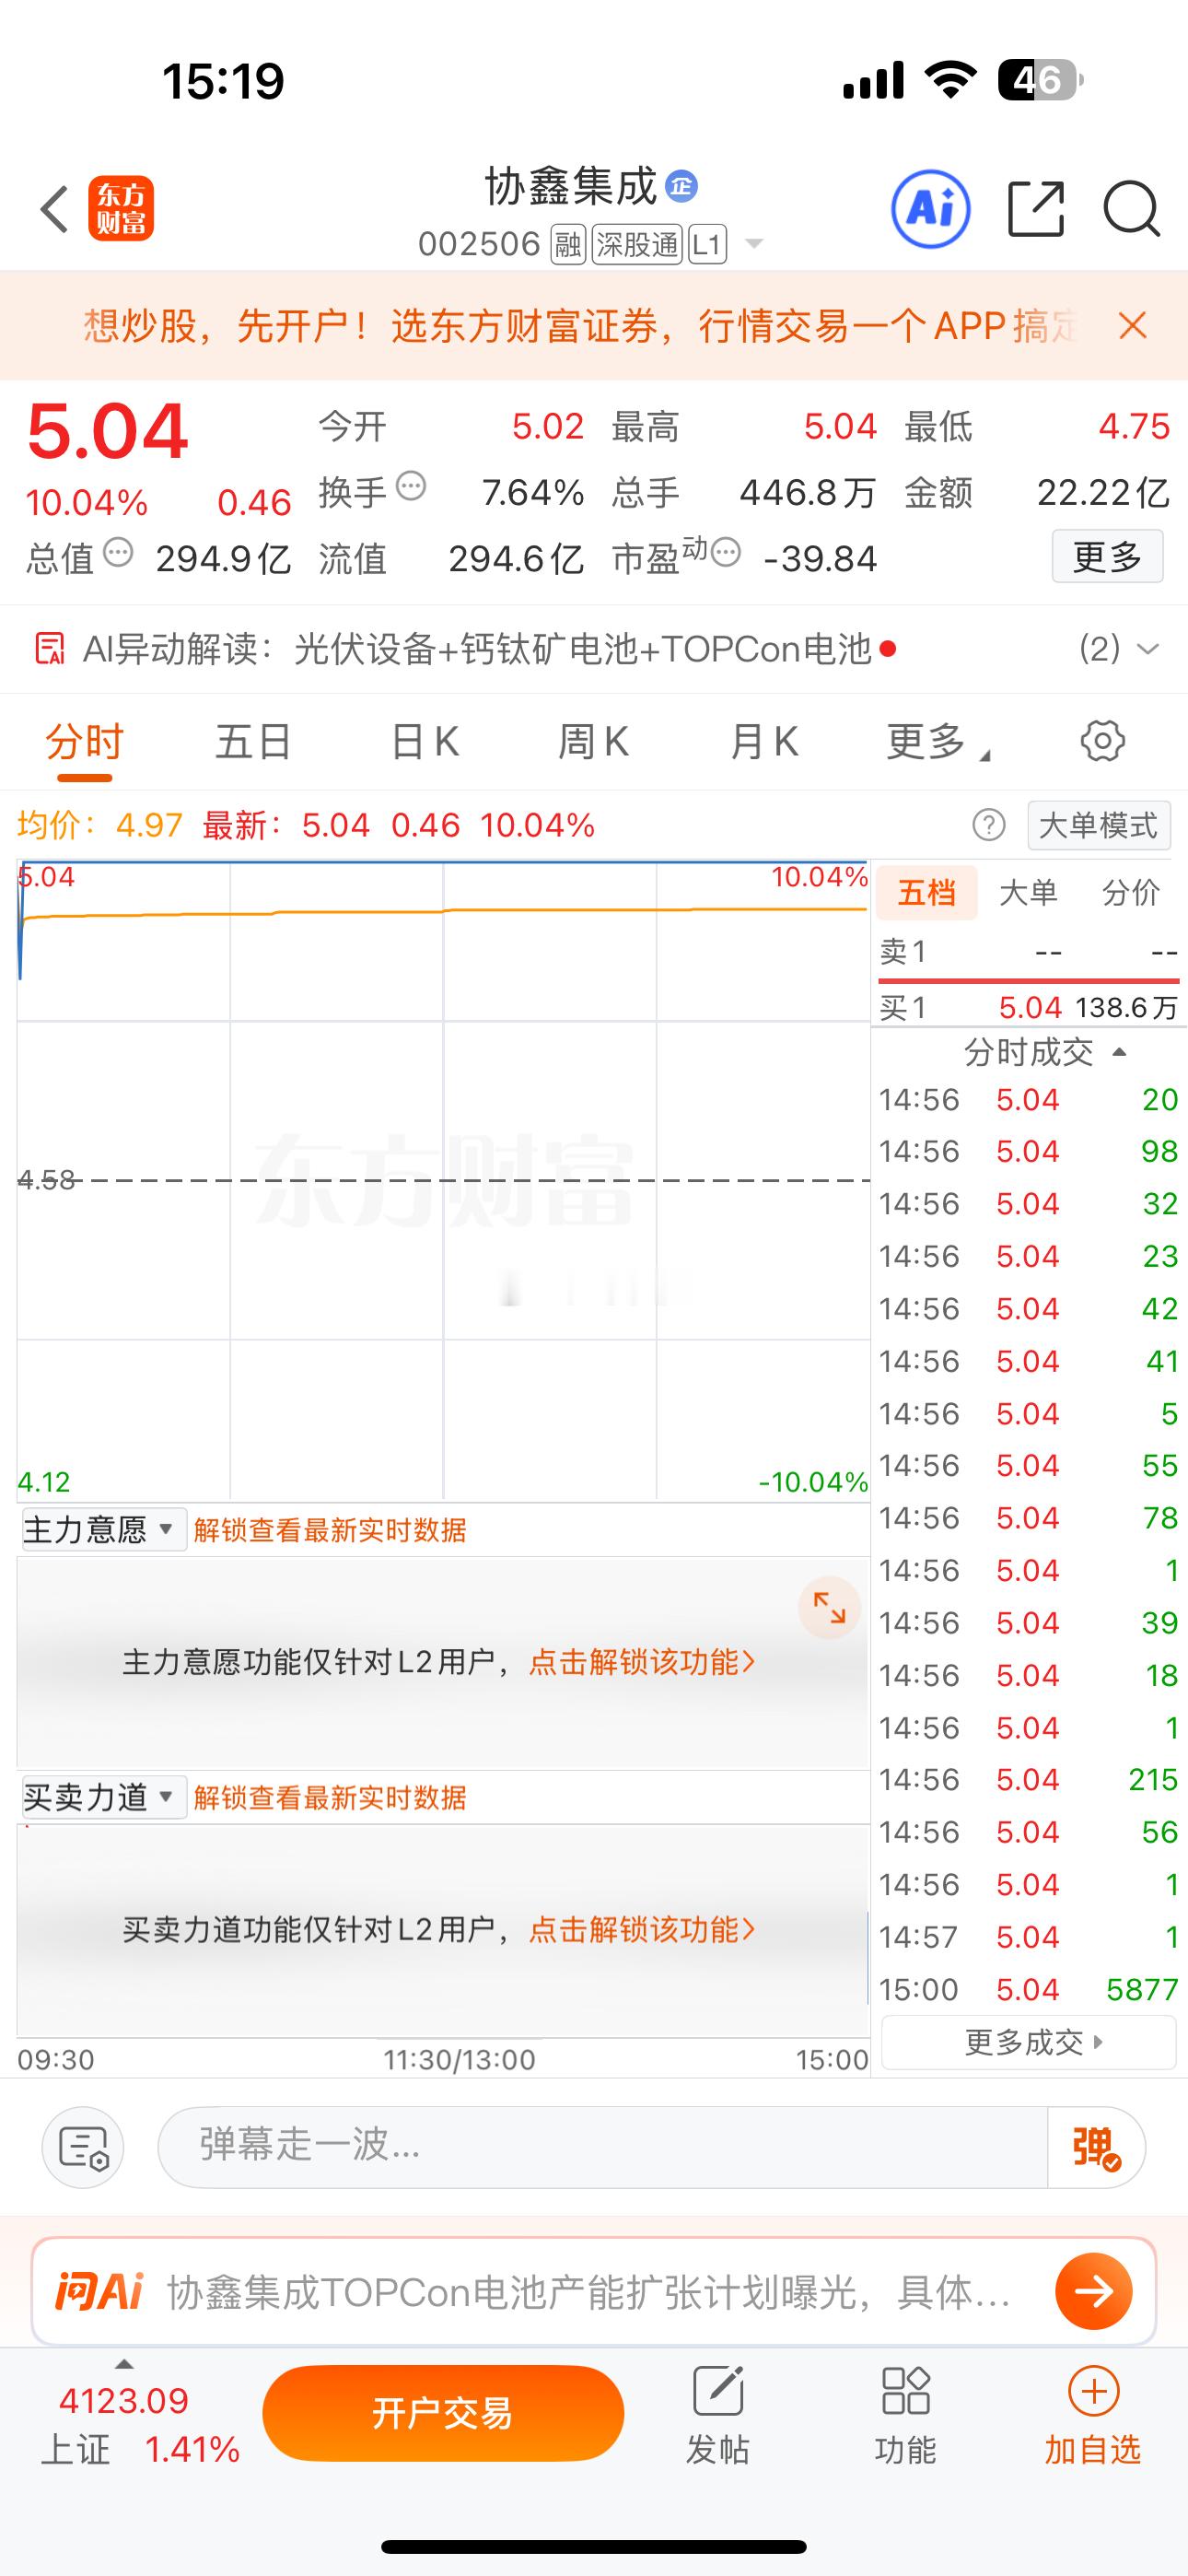Expand the 主力意愿 chart panel
This screenshot has width=1188, height=2576.
[829, 1607]
